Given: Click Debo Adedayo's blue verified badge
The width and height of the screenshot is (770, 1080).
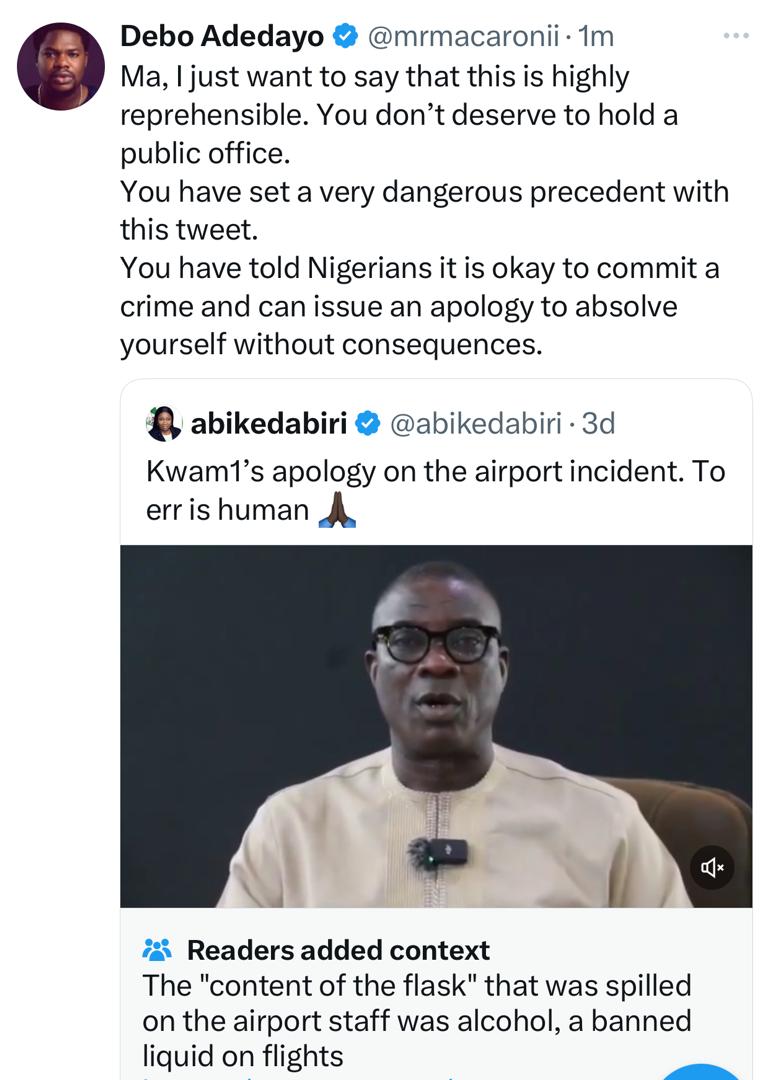Looking at the screenshot, I should coord(345,37).
